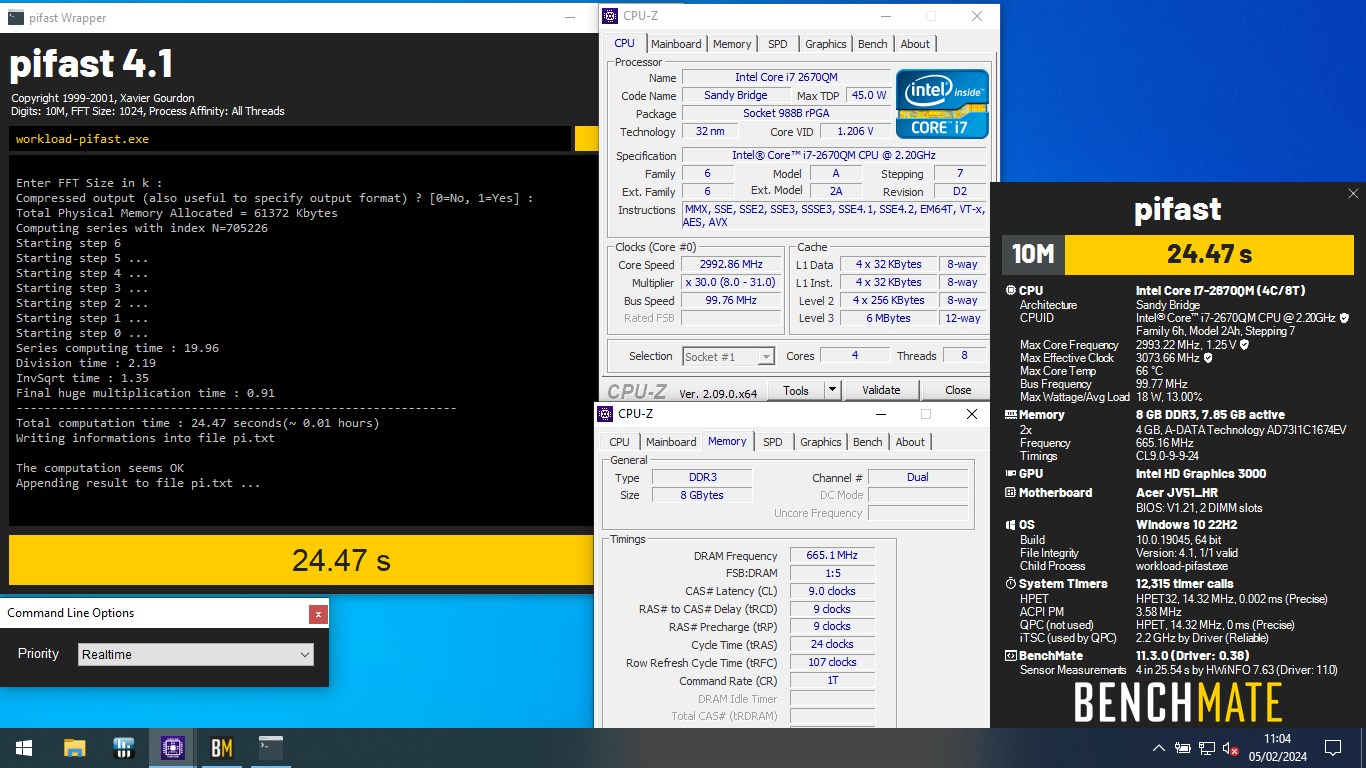
Task: Select Bench tab in the lower CPU-Z window
Action: pyautogui.click(x=868, y=442)
